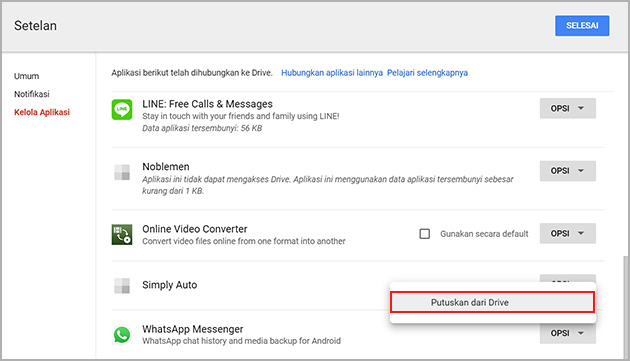Click the Simply Auto placeholder icon
630x361 pixels.
pyautogui.click(x=122, y=285)
